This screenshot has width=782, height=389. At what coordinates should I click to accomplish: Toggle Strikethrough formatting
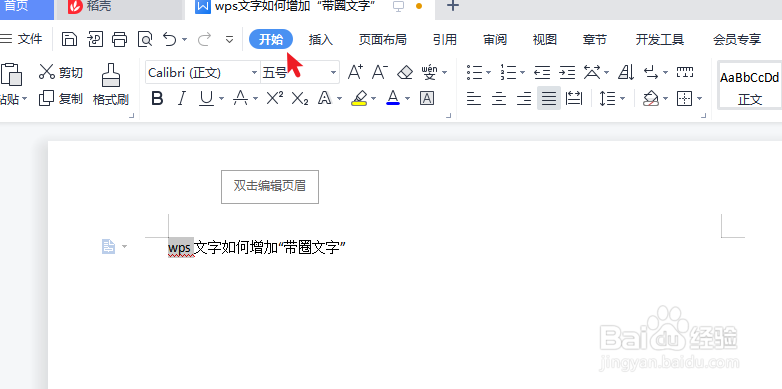coord(241,98)
